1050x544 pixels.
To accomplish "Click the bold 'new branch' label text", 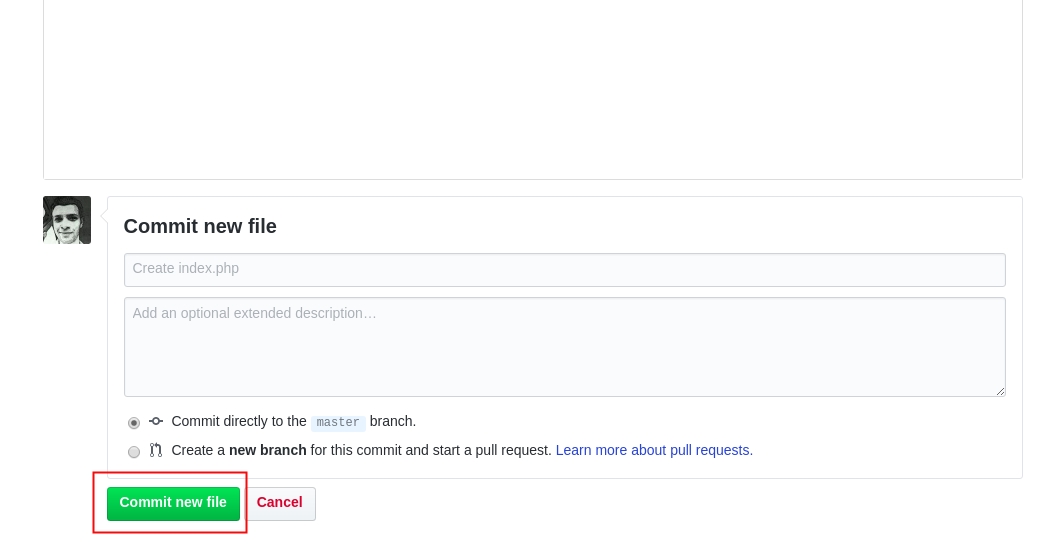I will pyautogui.click(x=268, y=450).
